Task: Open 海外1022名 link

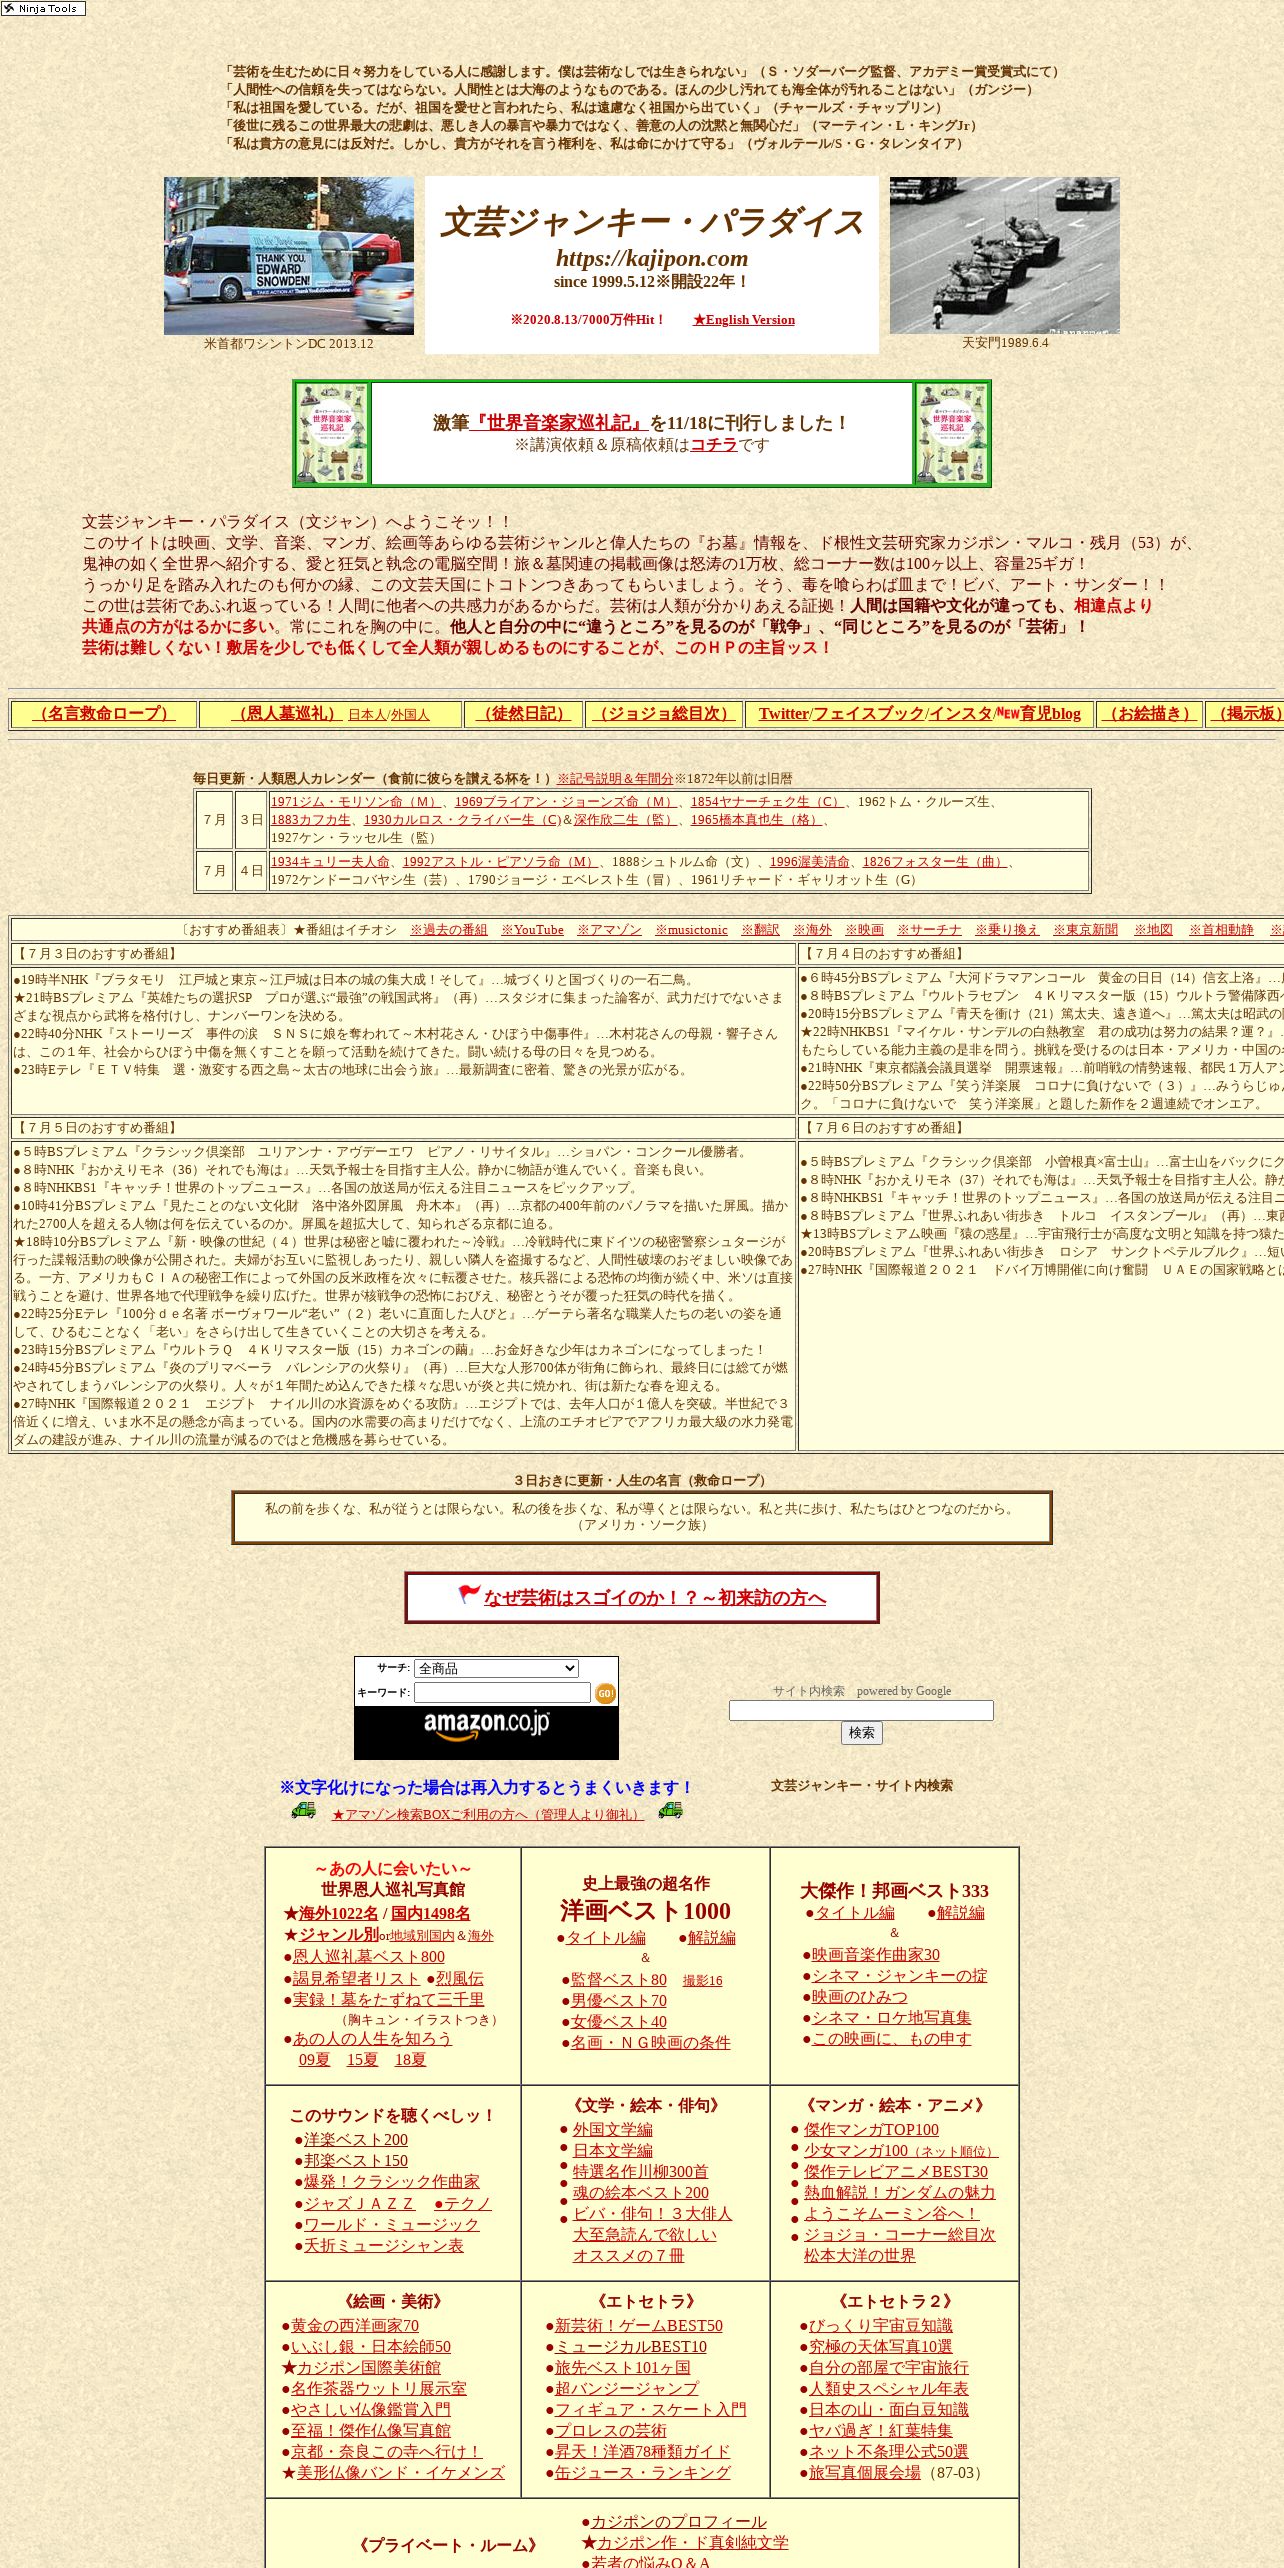Action: pos(338,1913)
